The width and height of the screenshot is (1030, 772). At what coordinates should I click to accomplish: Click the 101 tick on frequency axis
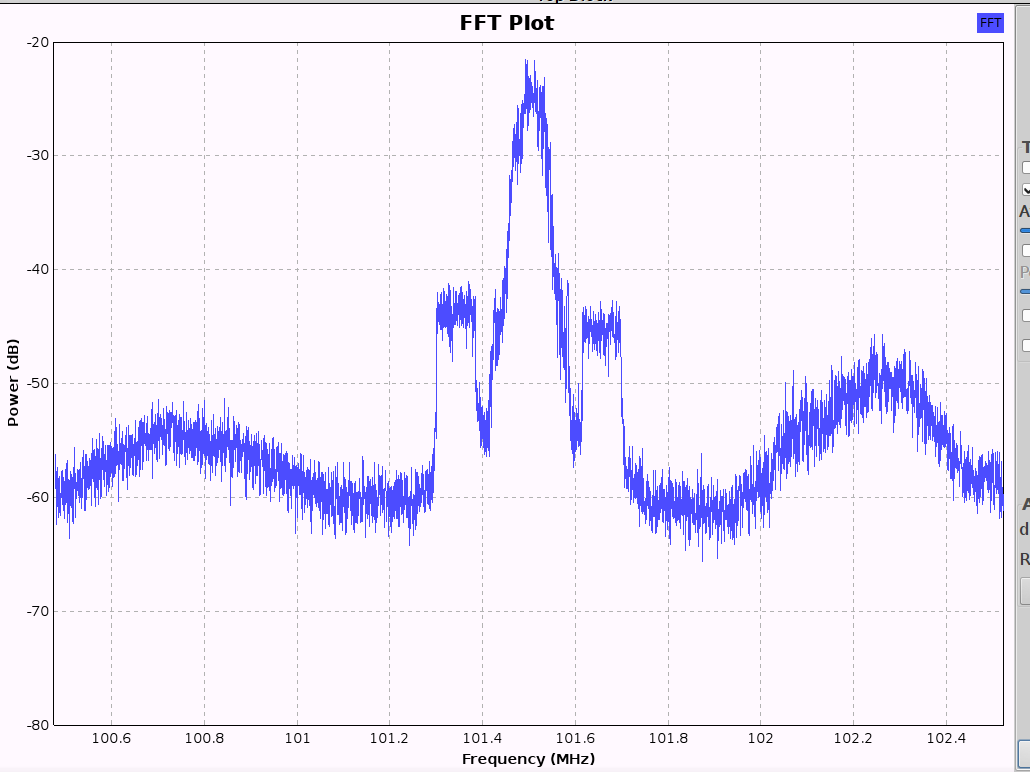point(296,739)
